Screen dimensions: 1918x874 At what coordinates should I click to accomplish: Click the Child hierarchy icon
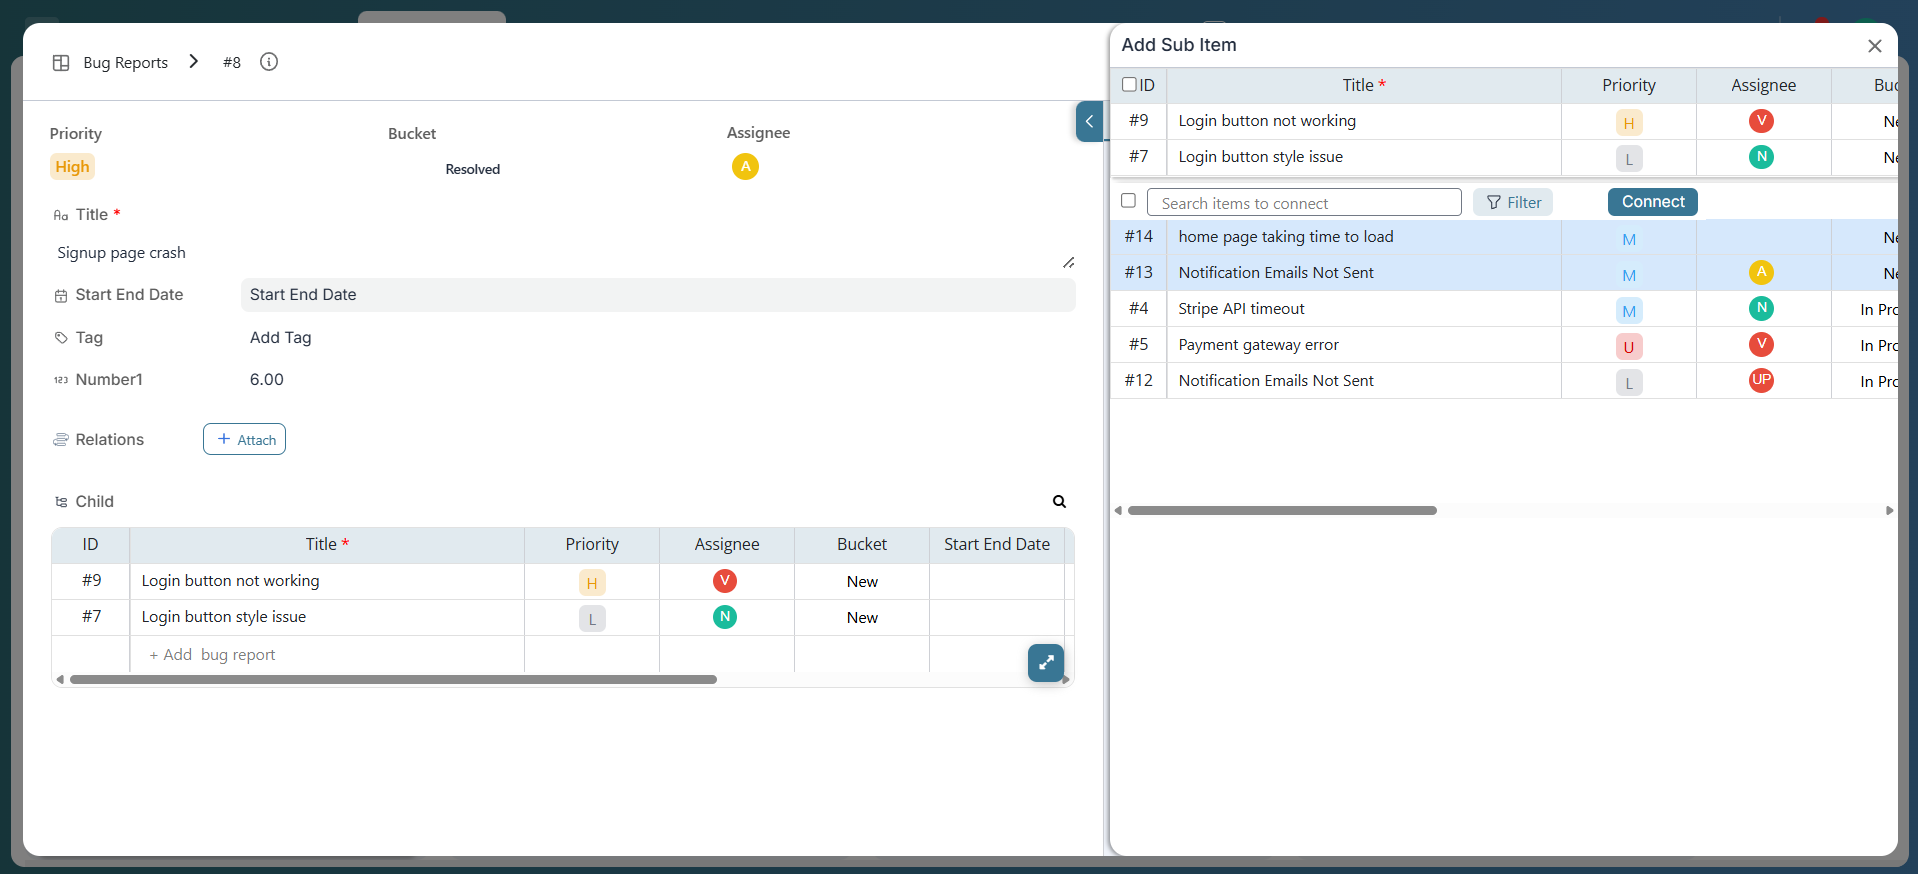pyautogui.click(x=61, y=502)
